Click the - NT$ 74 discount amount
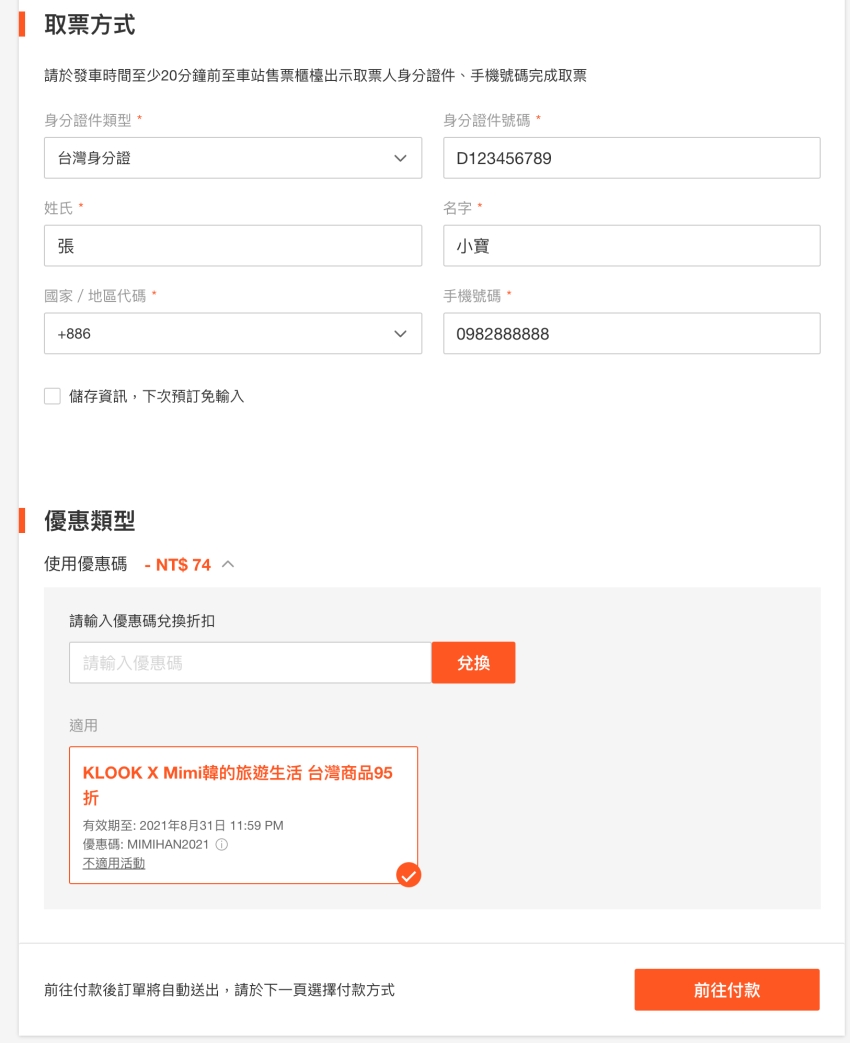This screenshot has width=850, height=1043. coord(178,565)
